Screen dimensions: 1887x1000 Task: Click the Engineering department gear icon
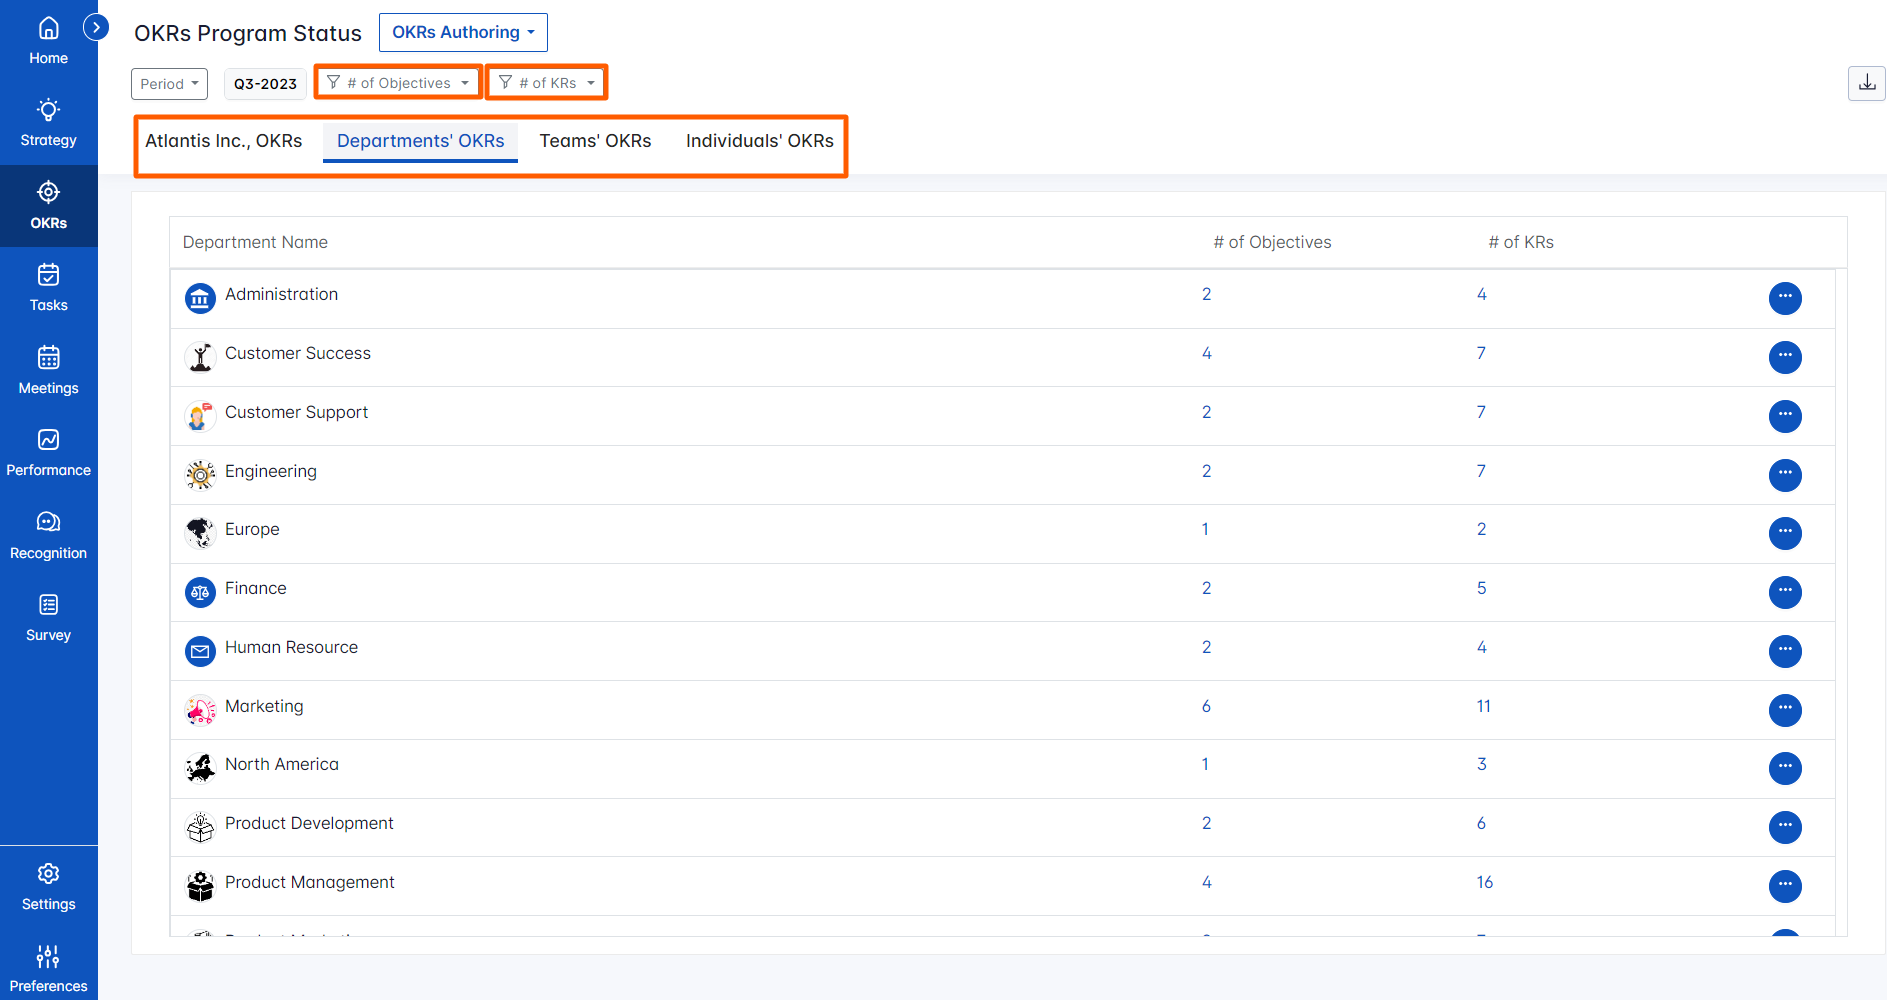200,475
